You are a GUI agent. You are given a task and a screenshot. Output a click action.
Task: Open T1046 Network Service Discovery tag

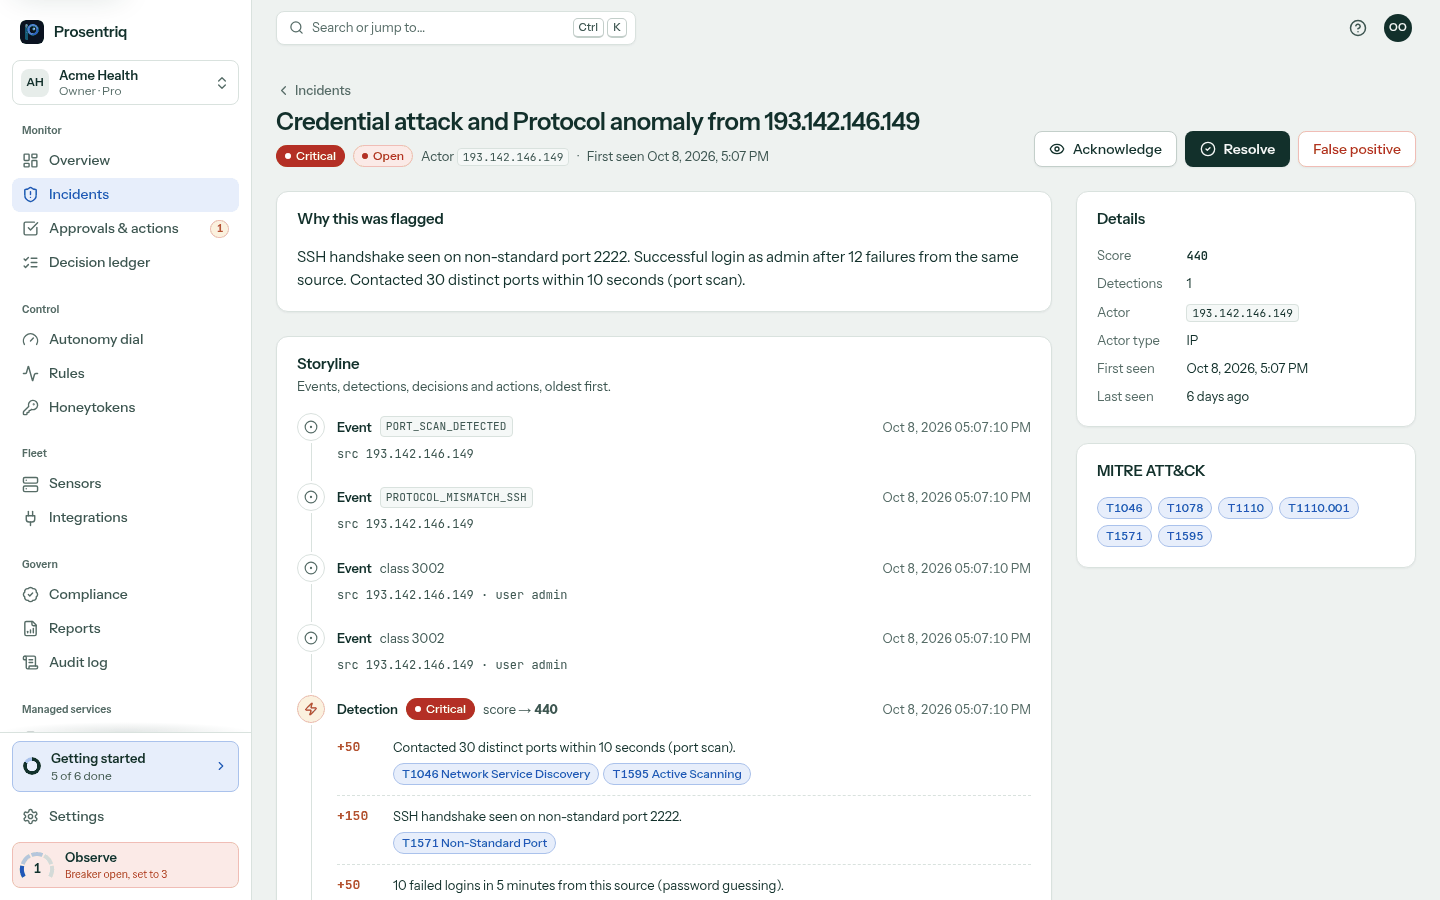496,774
